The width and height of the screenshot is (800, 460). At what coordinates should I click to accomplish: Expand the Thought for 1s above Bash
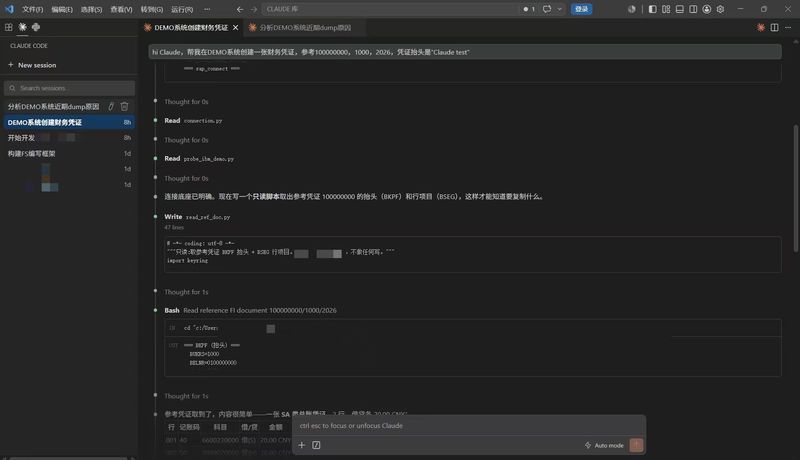[186, 292]
